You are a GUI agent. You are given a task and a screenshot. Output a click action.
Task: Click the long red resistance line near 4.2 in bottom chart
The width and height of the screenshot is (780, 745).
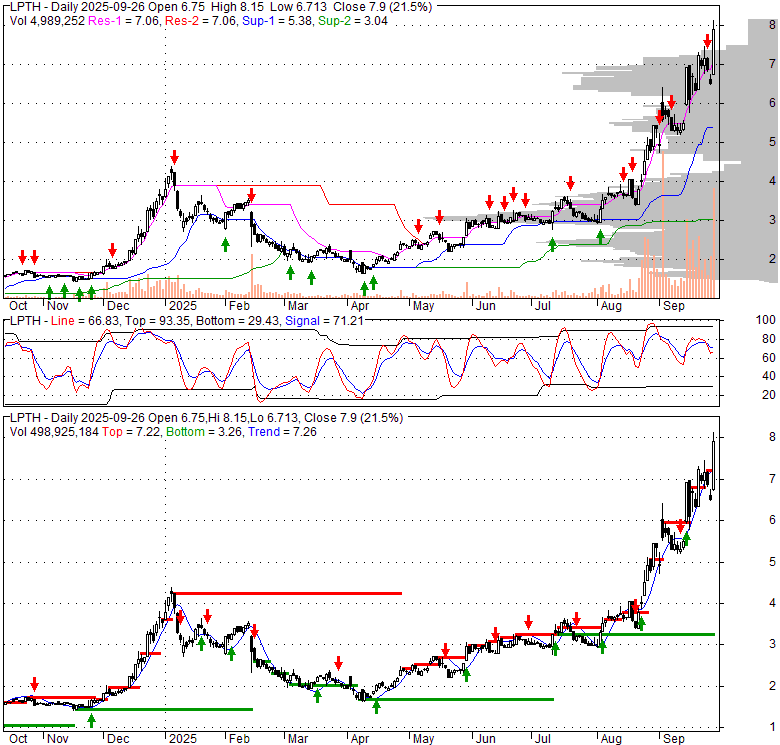tap(288, 593)
